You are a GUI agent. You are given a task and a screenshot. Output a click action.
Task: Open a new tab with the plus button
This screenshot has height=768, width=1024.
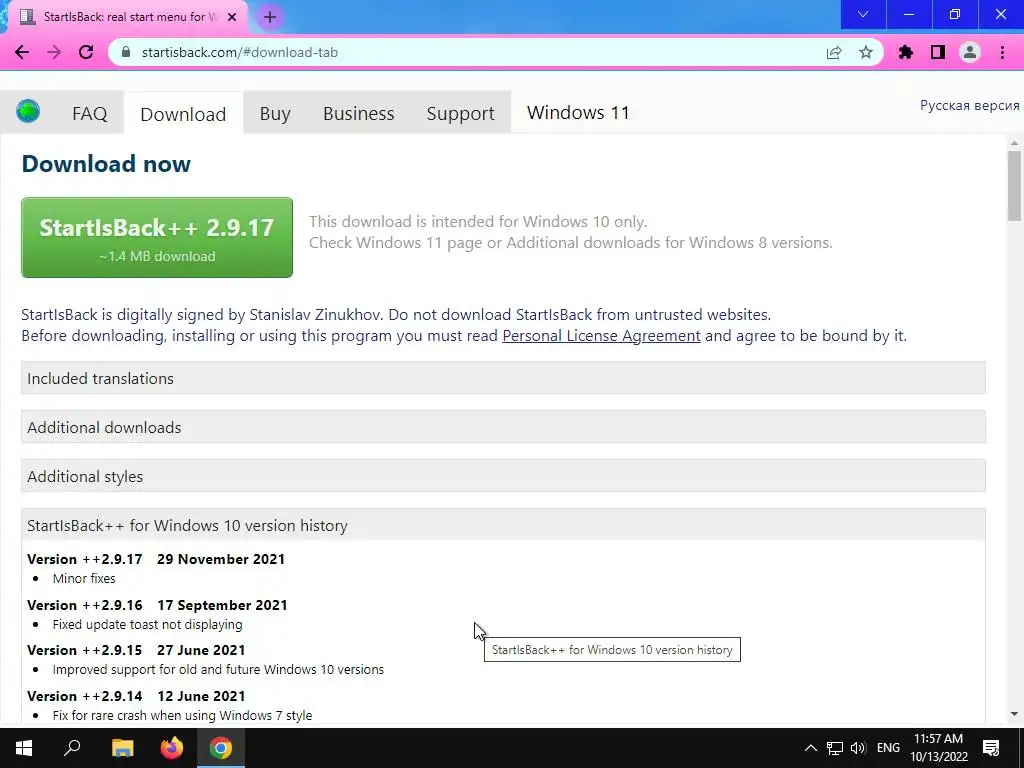(x=270, y=17)
